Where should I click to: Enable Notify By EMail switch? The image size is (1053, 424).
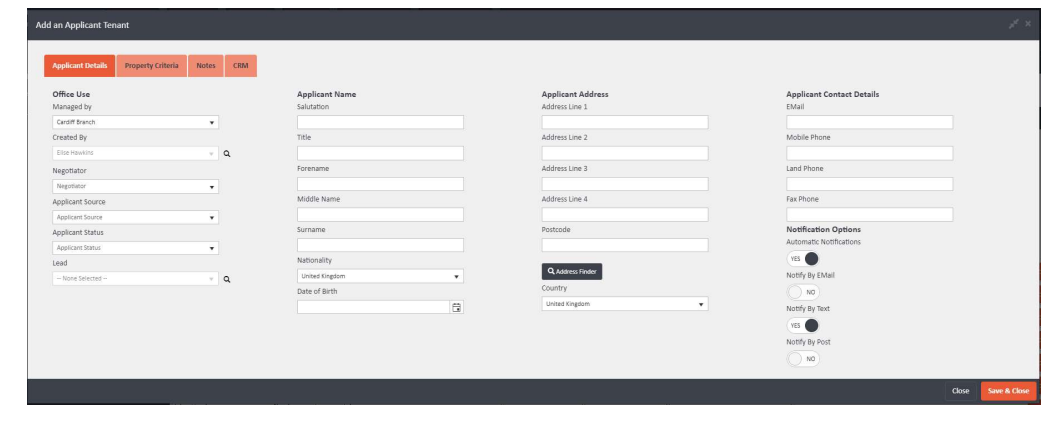click(803, 292)
